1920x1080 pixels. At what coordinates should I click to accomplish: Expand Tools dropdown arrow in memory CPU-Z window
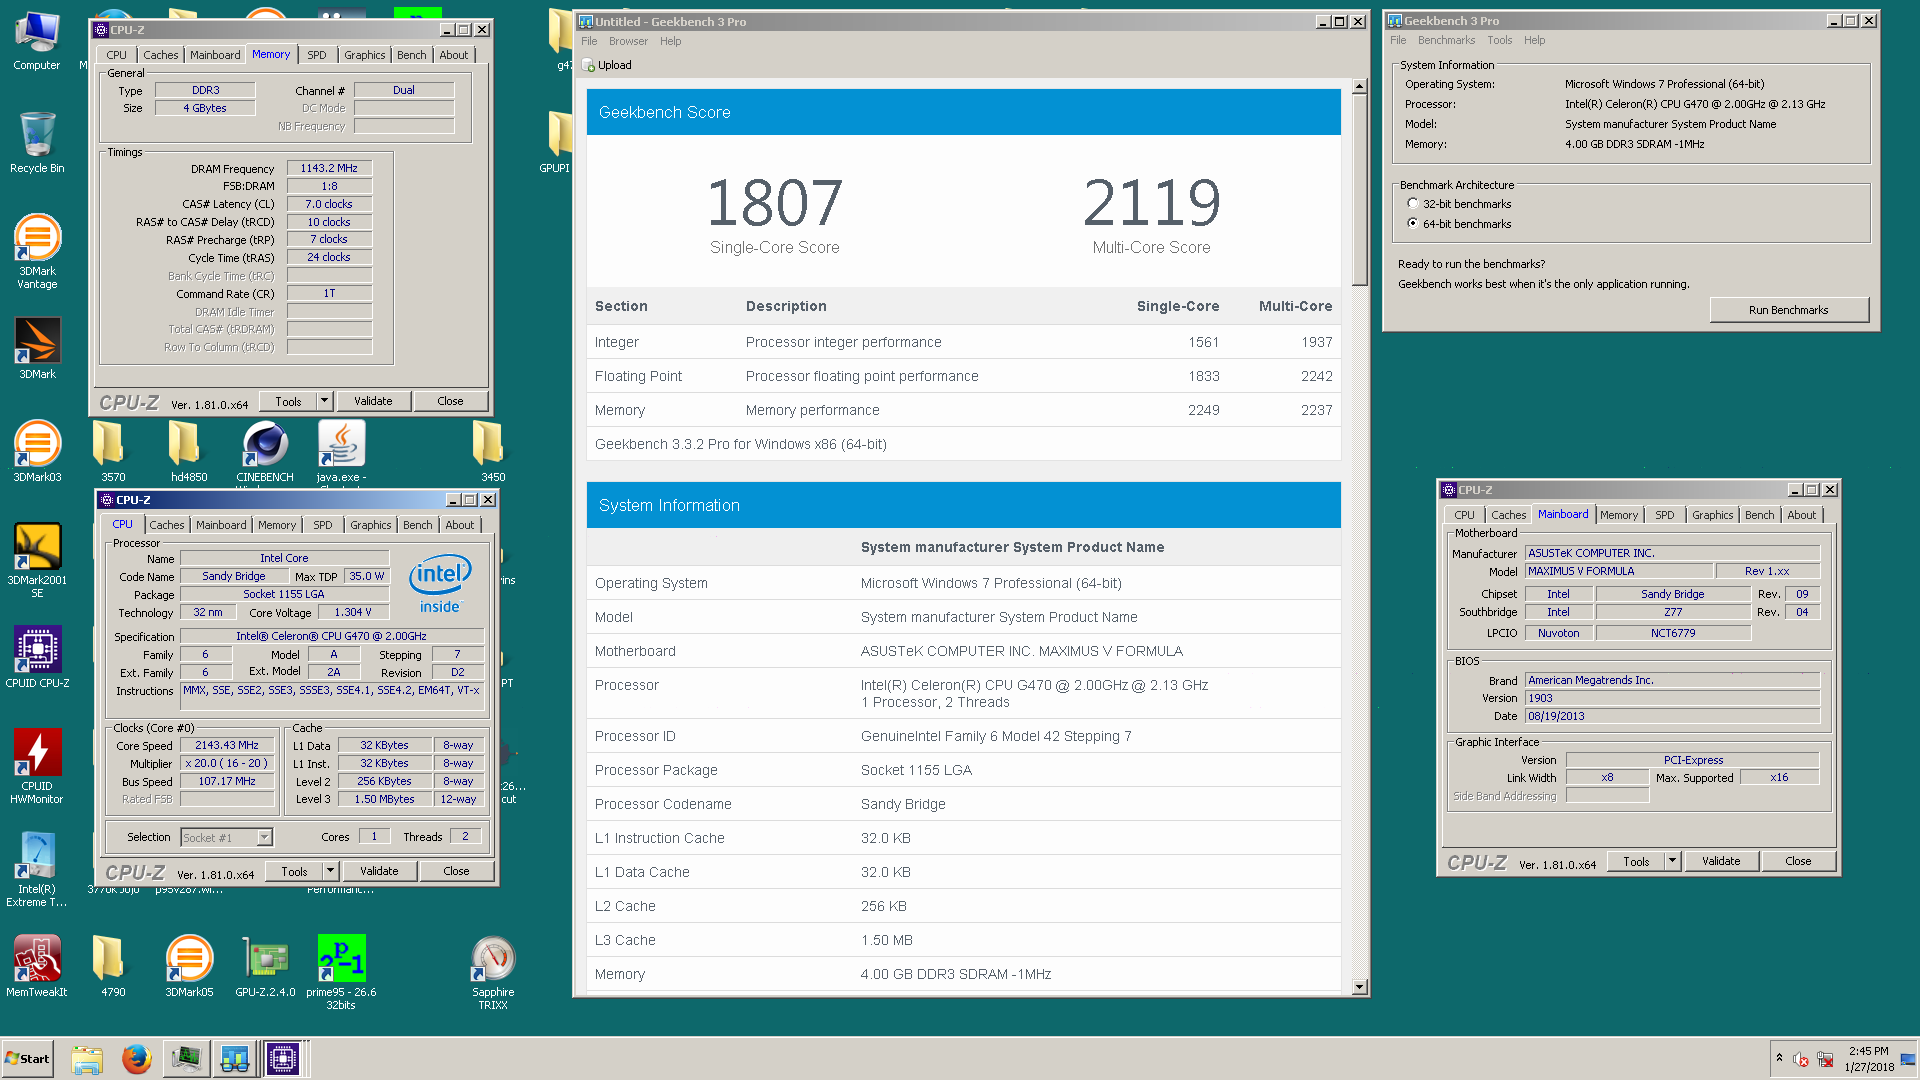pyautogui.click(x=324, y=401)
